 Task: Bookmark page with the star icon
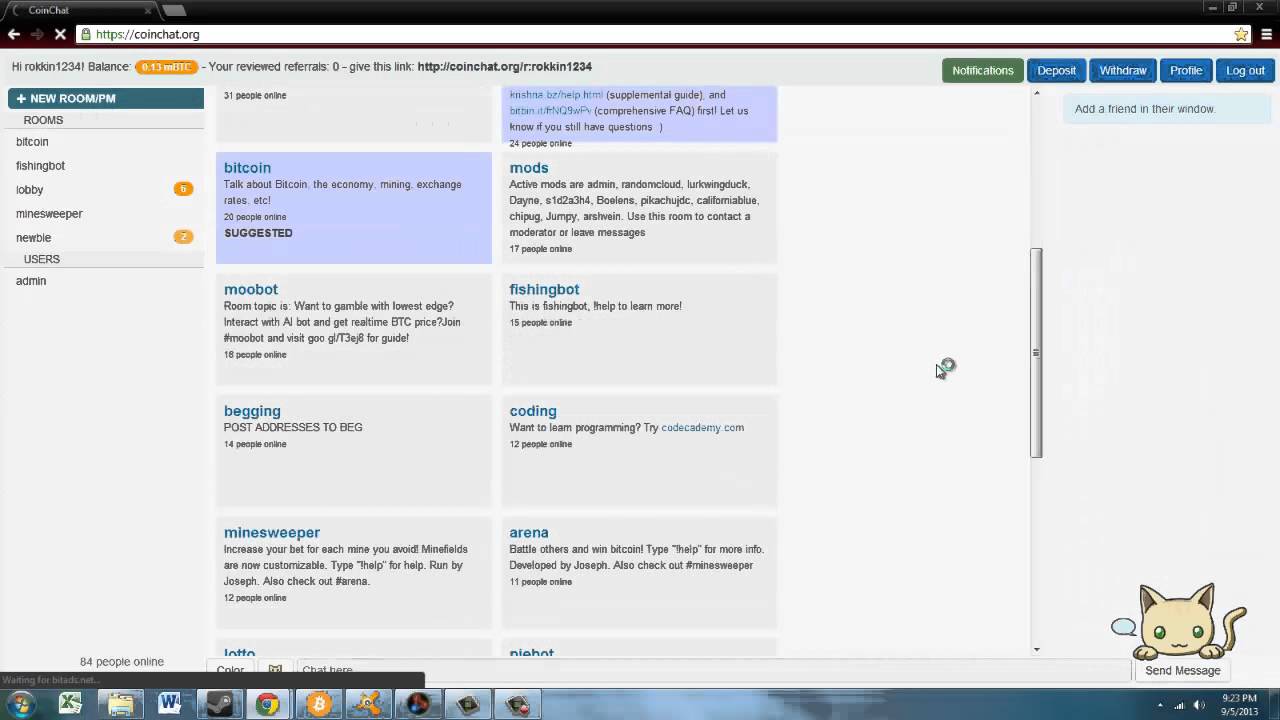tap(1241, 34)
